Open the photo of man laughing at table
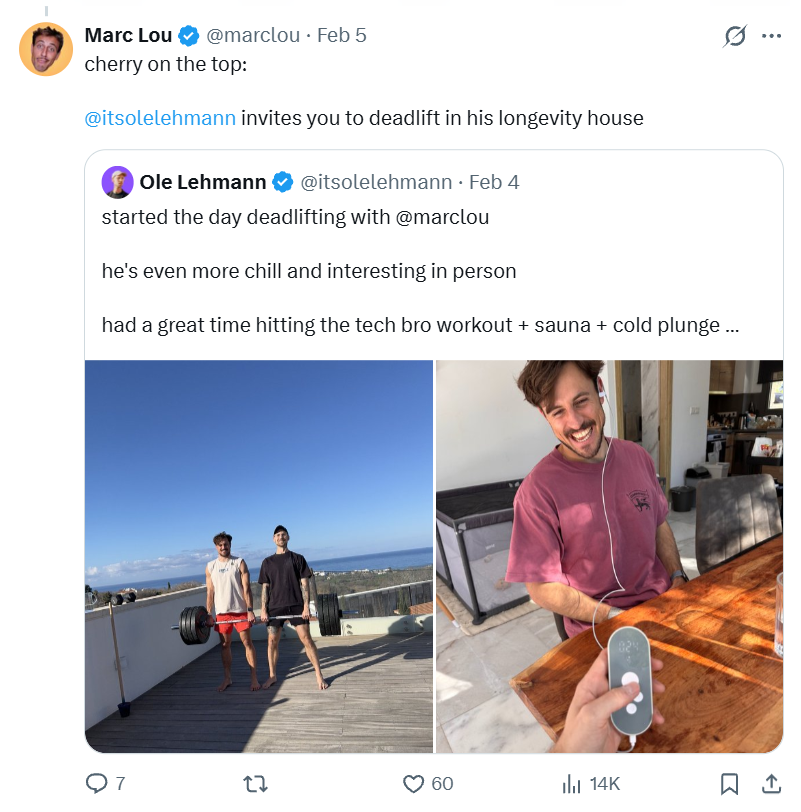Viewport: 801px width, 812px height. 609,556
